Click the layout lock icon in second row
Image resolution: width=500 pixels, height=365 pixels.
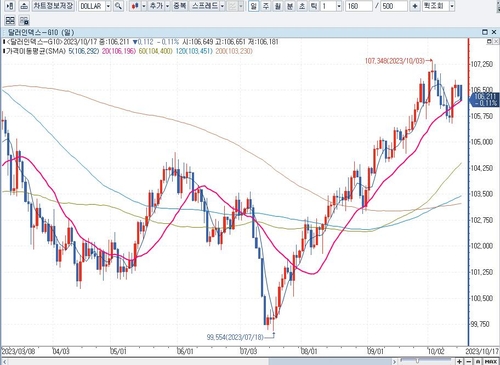[24, 21]
